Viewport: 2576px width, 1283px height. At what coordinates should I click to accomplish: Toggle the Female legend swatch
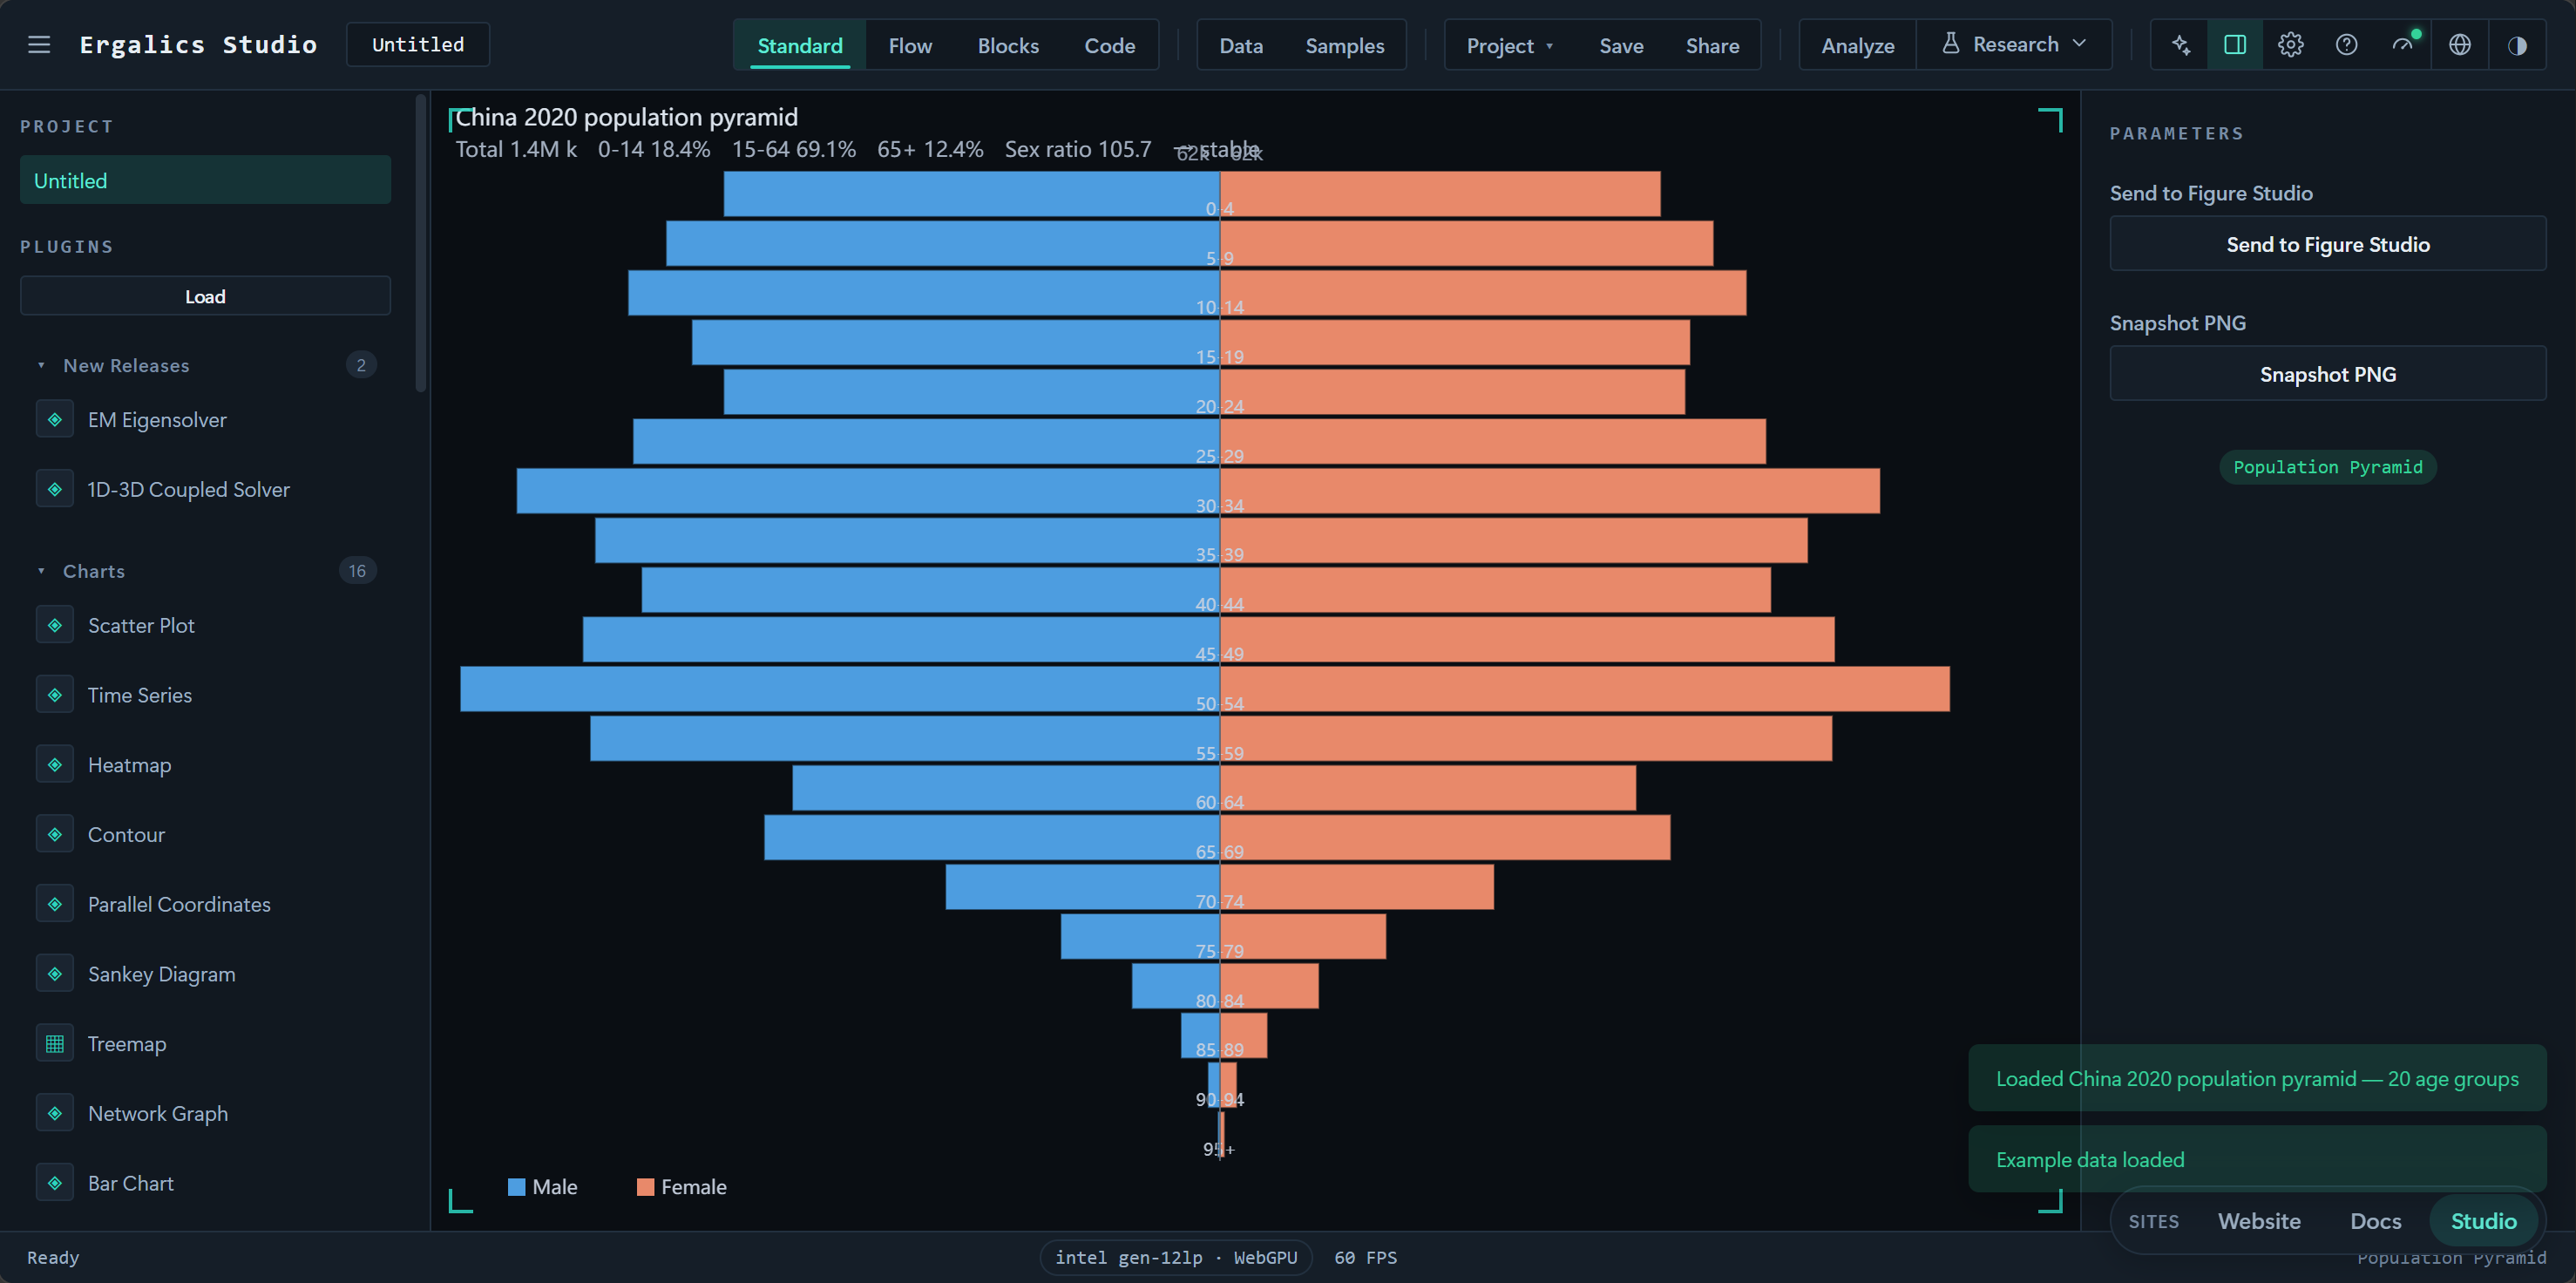click(x=645, y=1187)
